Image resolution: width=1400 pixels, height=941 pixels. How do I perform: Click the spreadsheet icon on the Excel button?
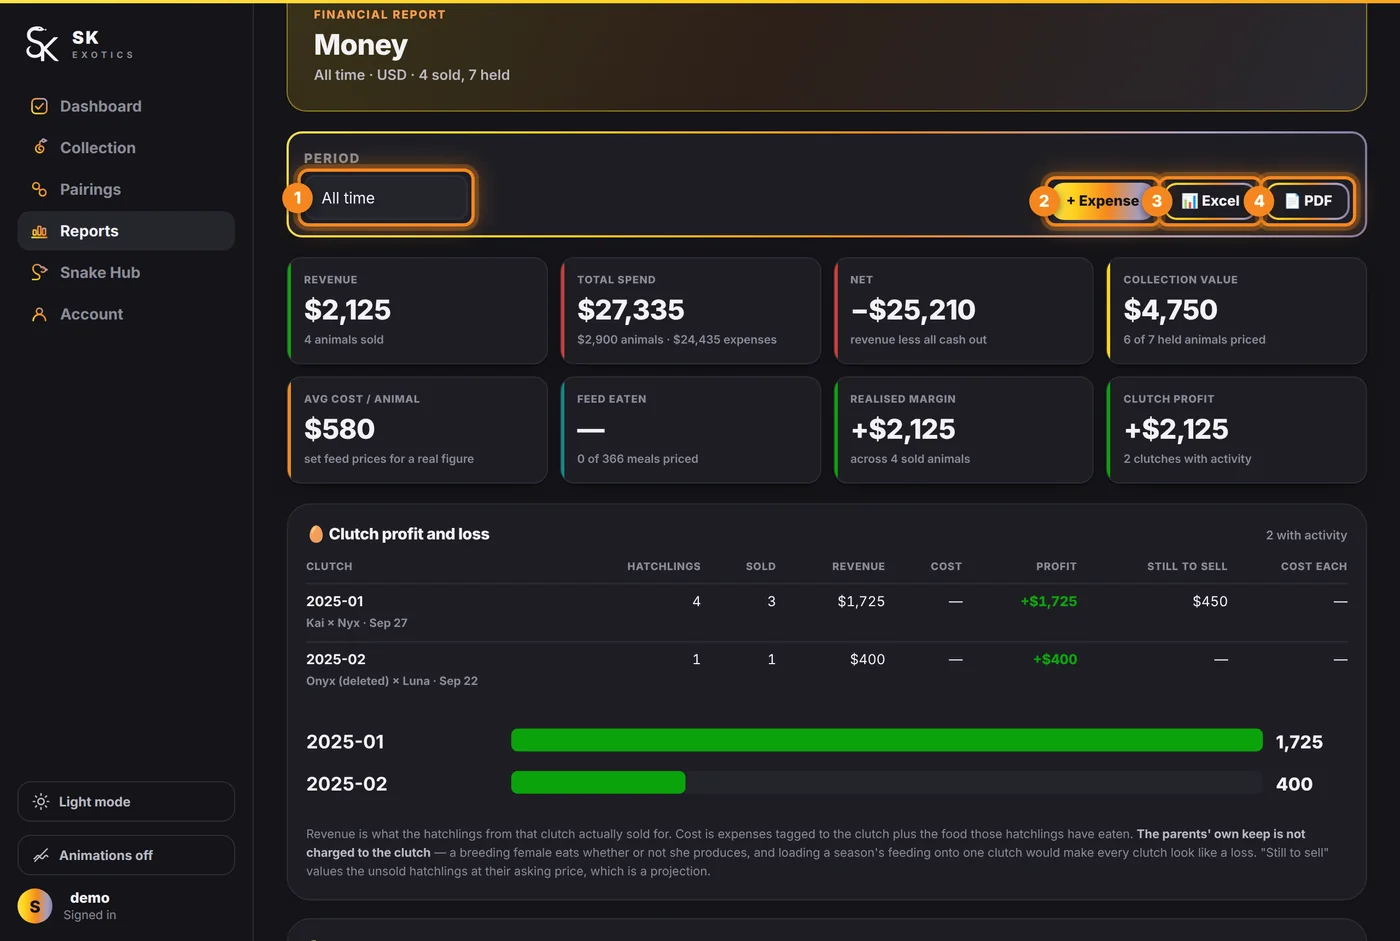1190,201
